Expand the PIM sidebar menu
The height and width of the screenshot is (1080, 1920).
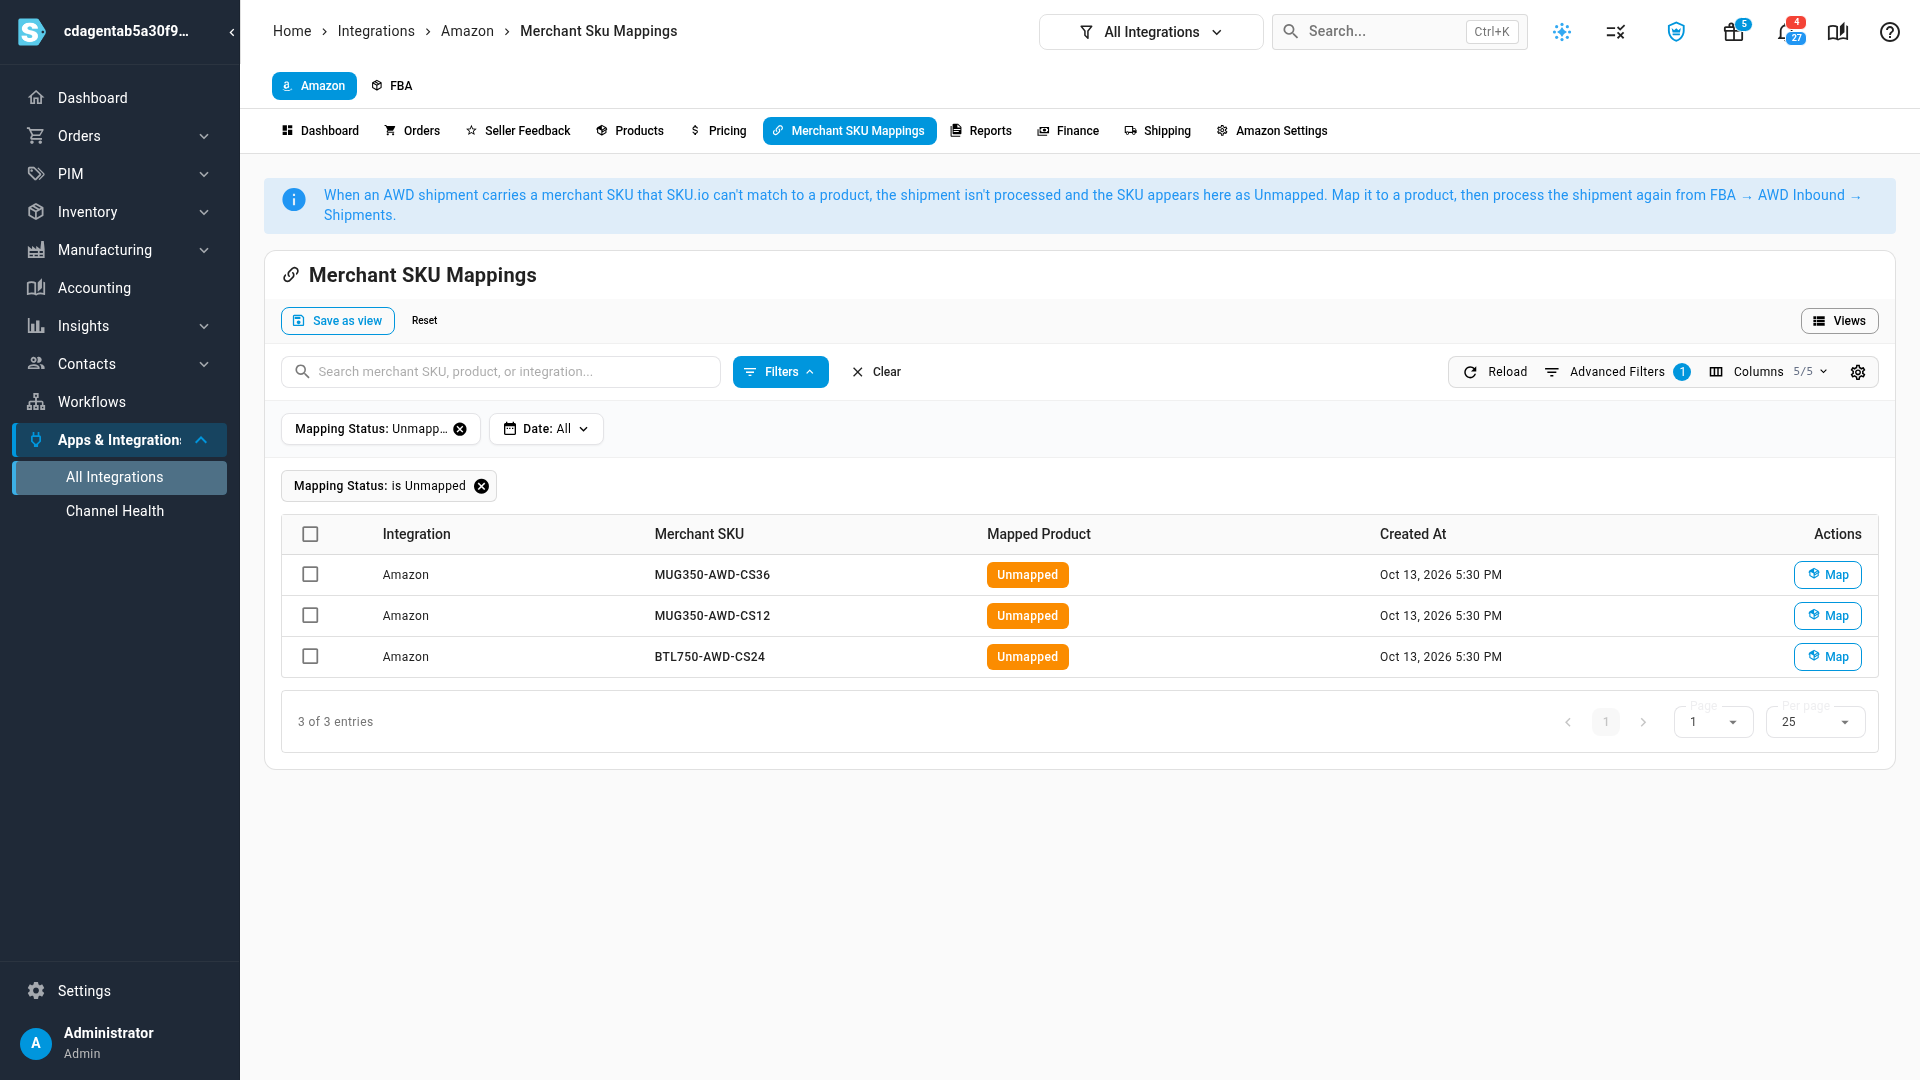[x=120, y=174]
